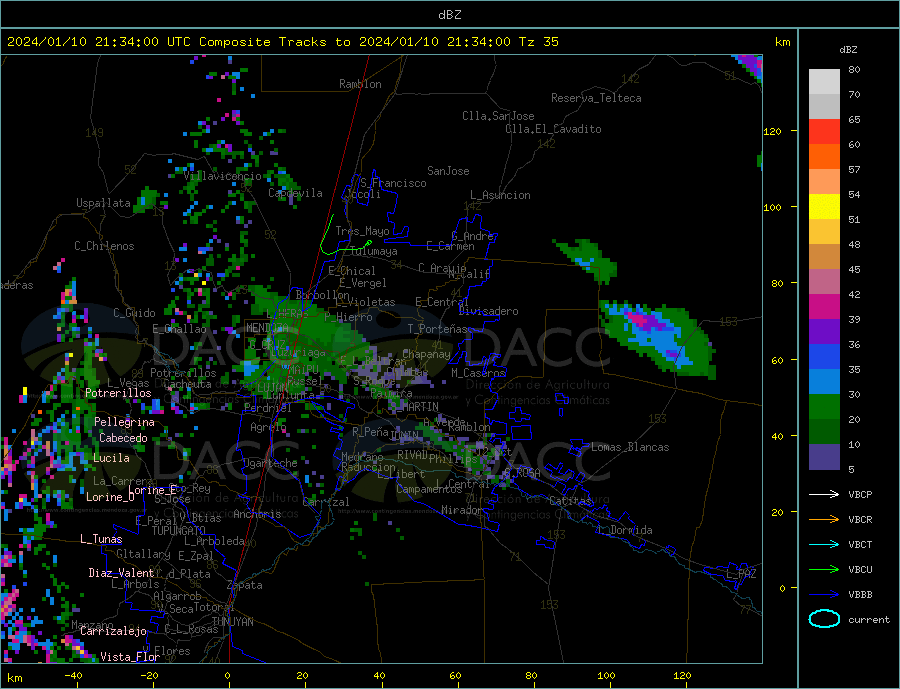Click the blue VBBB arrow in legend
900x689 pixels.
(824, 595)
